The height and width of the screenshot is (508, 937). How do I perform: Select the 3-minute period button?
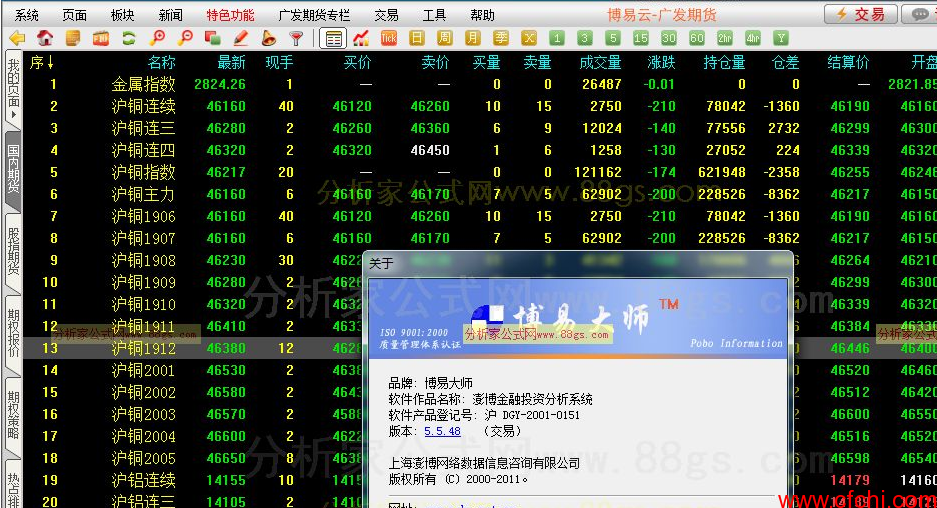584,38
